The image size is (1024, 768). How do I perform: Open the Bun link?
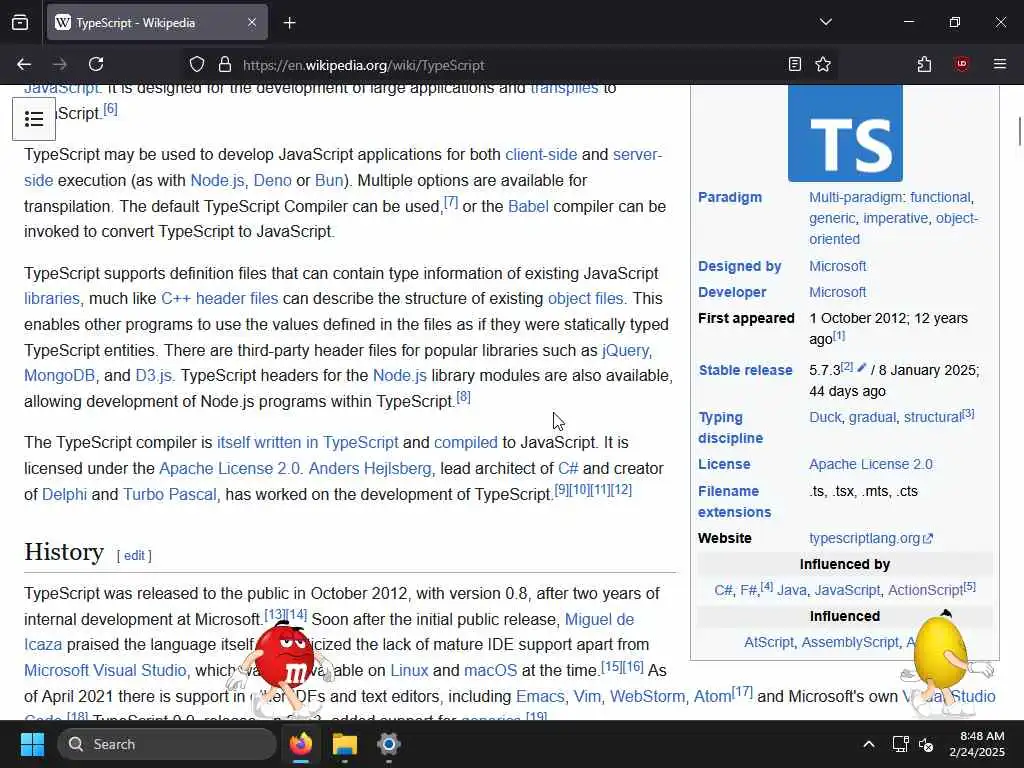(x=328, y=180)
